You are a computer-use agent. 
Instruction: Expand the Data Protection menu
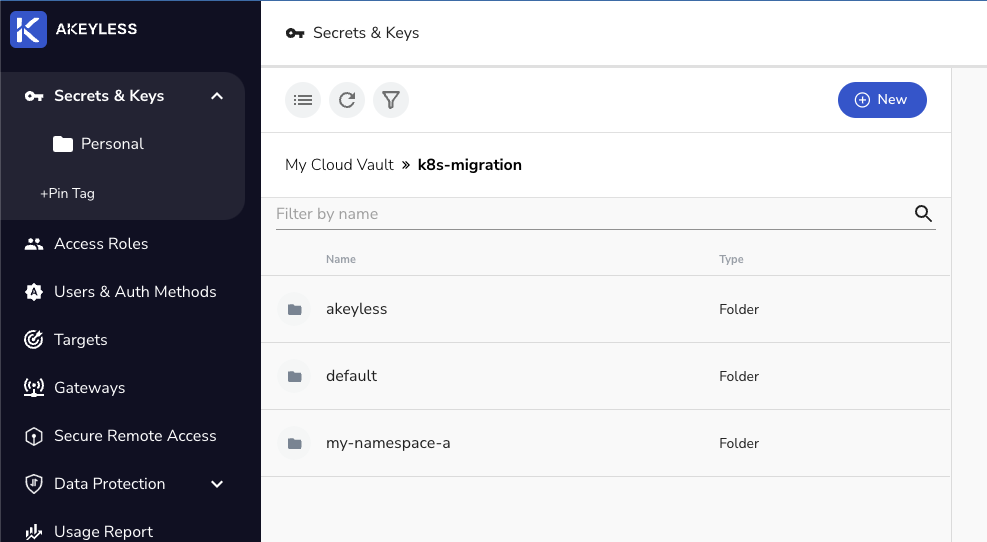[217, 484]
